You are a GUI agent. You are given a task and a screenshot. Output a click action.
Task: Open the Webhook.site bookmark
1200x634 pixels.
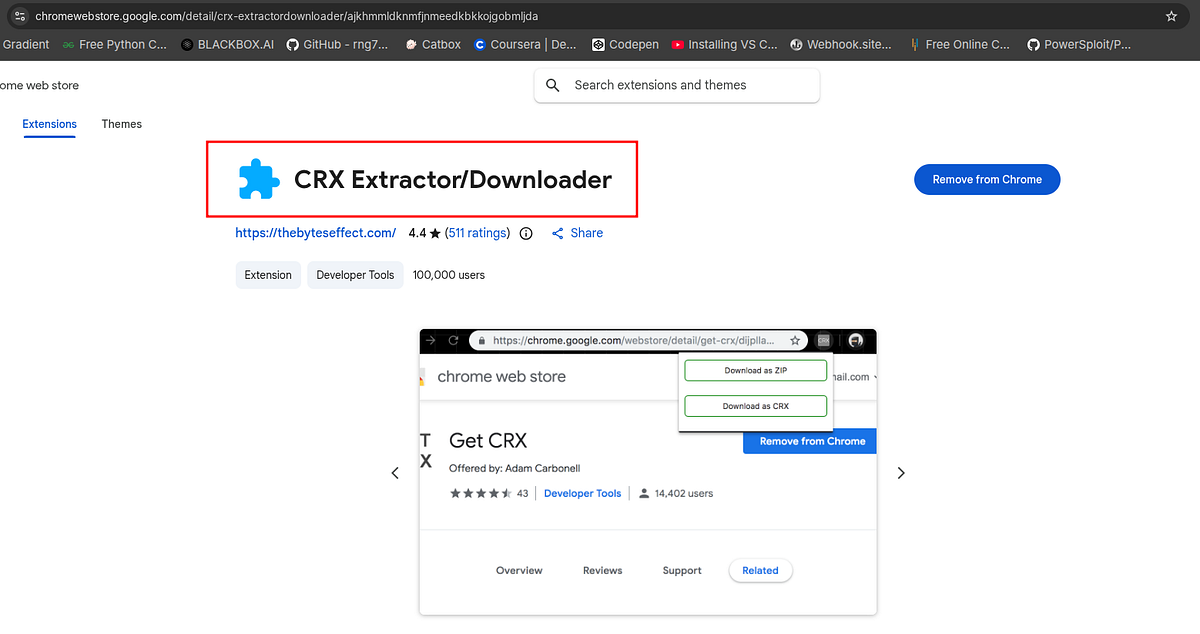tap(841, 44)
